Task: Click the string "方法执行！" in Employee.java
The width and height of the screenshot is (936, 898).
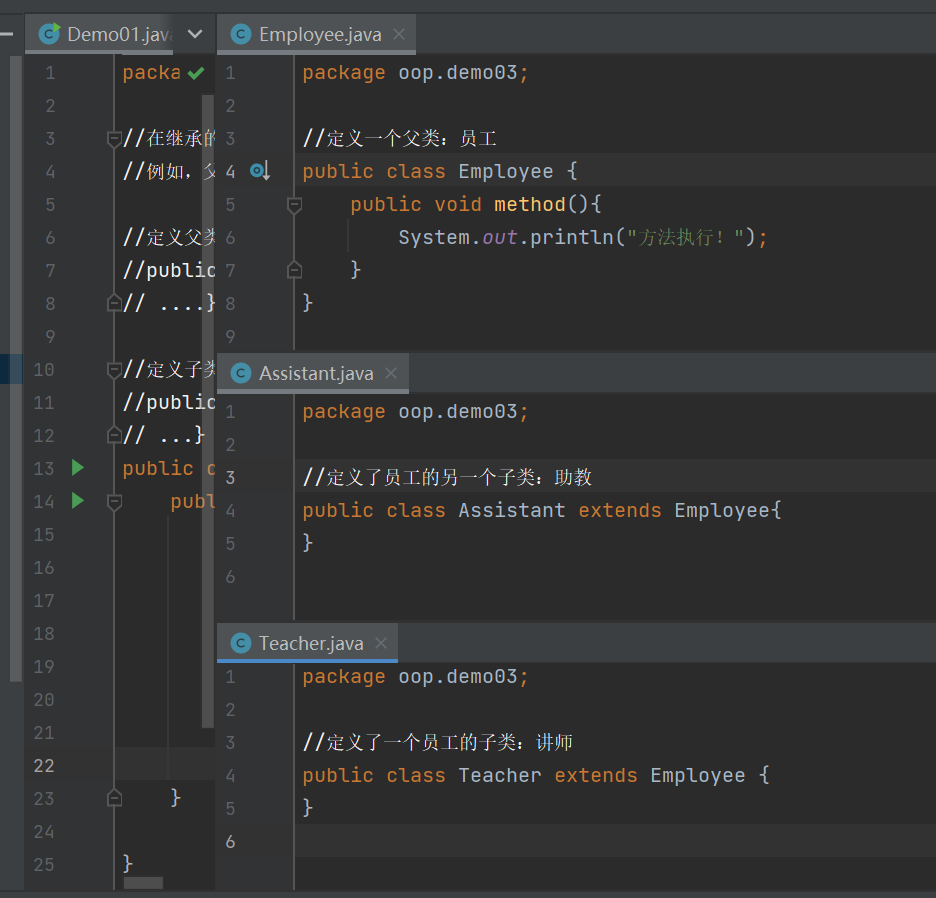Action: [x=686, y=238]
